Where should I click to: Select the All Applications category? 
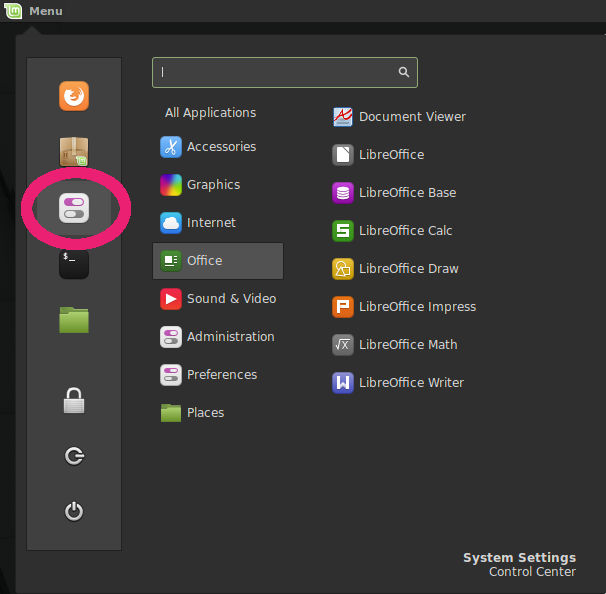tap(211, 112)
